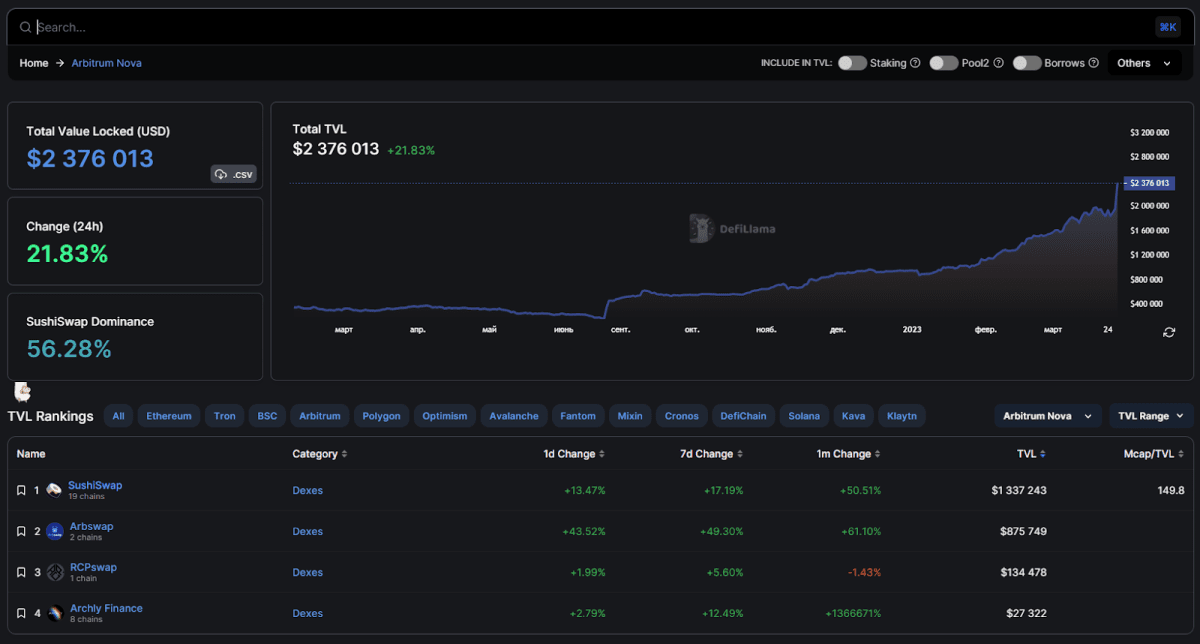Click the SushiSwap TVL value $1 337 243
The width and height of the screenshot is (1200, 644).
[1019, 490]
